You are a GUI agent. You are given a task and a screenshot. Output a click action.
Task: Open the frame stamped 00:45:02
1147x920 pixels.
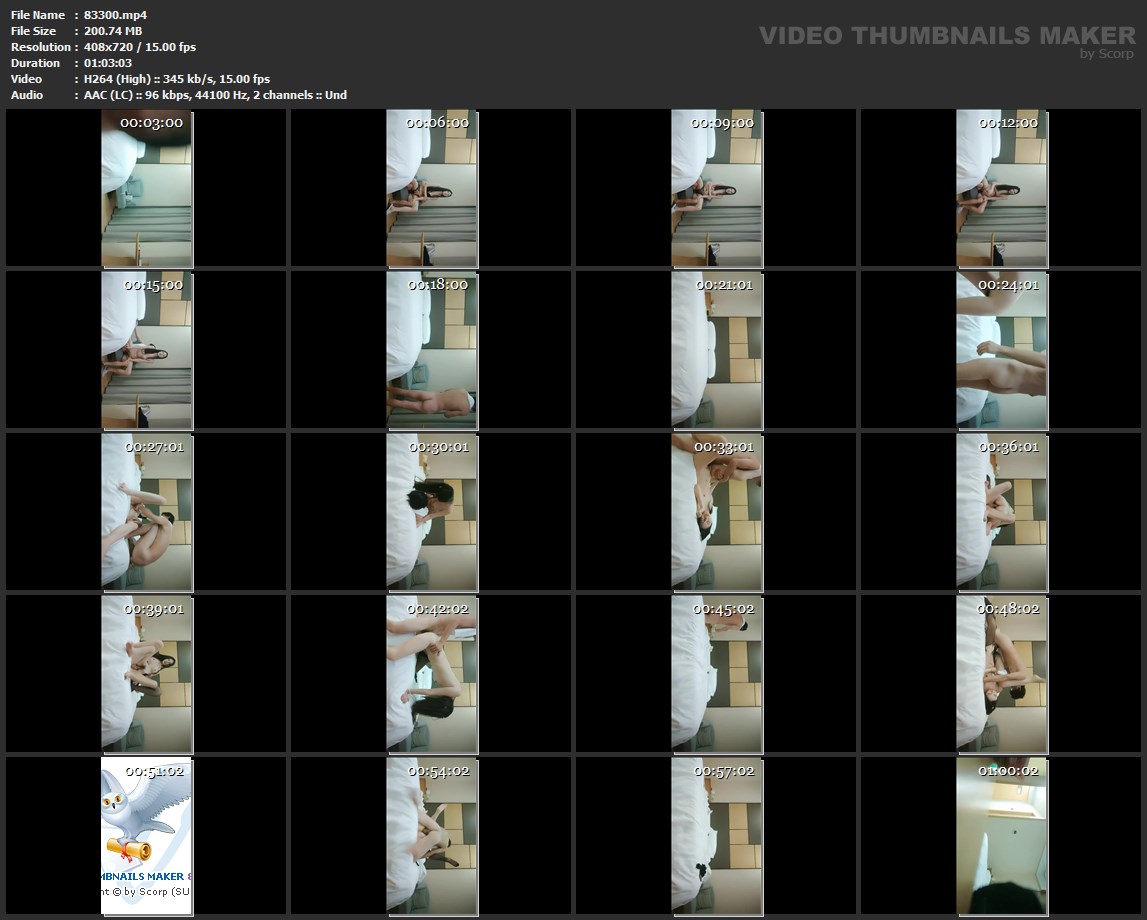point(717,674)
